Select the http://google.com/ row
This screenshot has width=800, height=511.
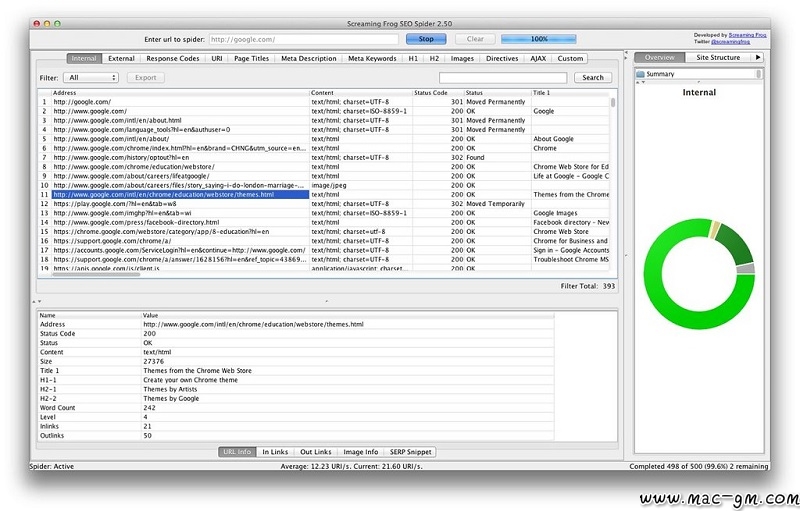[323, 102]
